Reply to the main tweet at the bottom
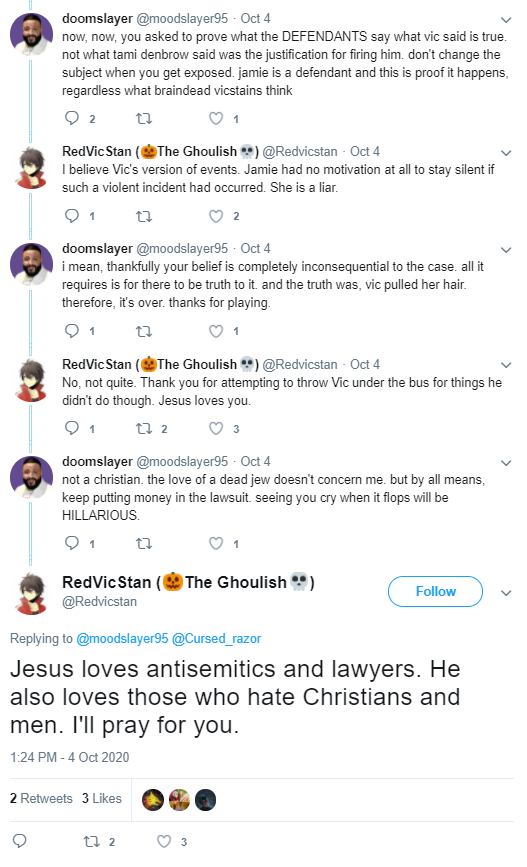 coord(19,841)
